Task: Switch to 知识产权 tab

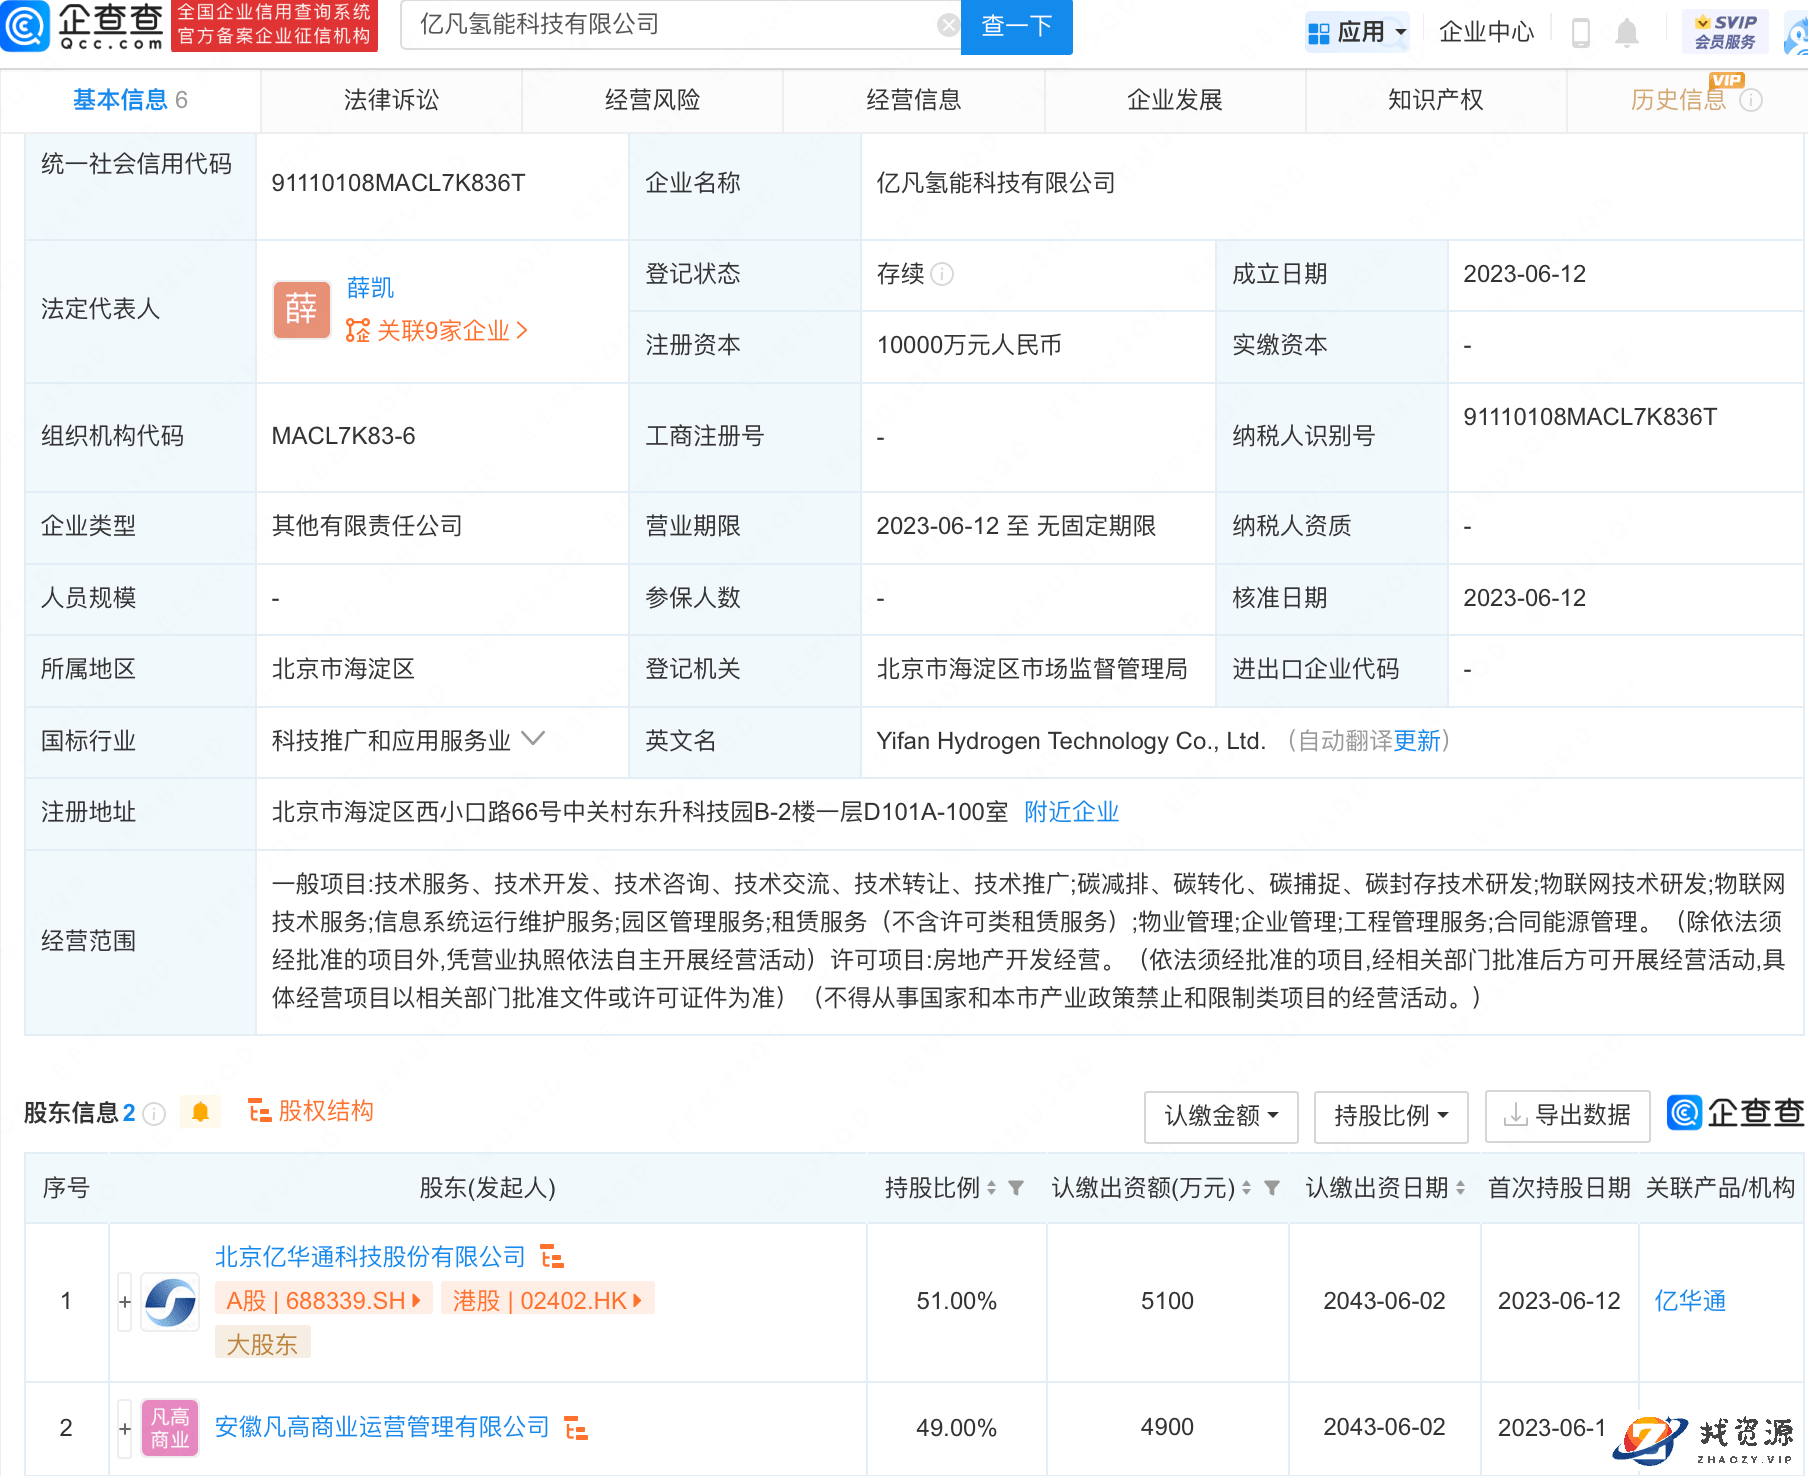Action: [1436, 100]
